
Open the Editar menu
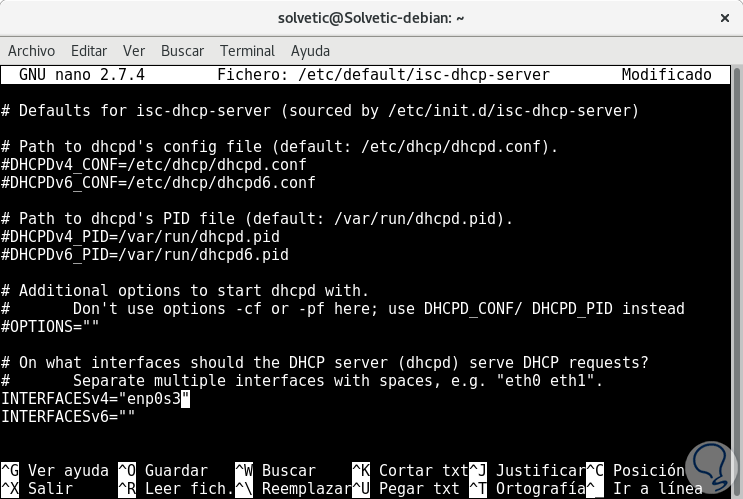[89, 51]
